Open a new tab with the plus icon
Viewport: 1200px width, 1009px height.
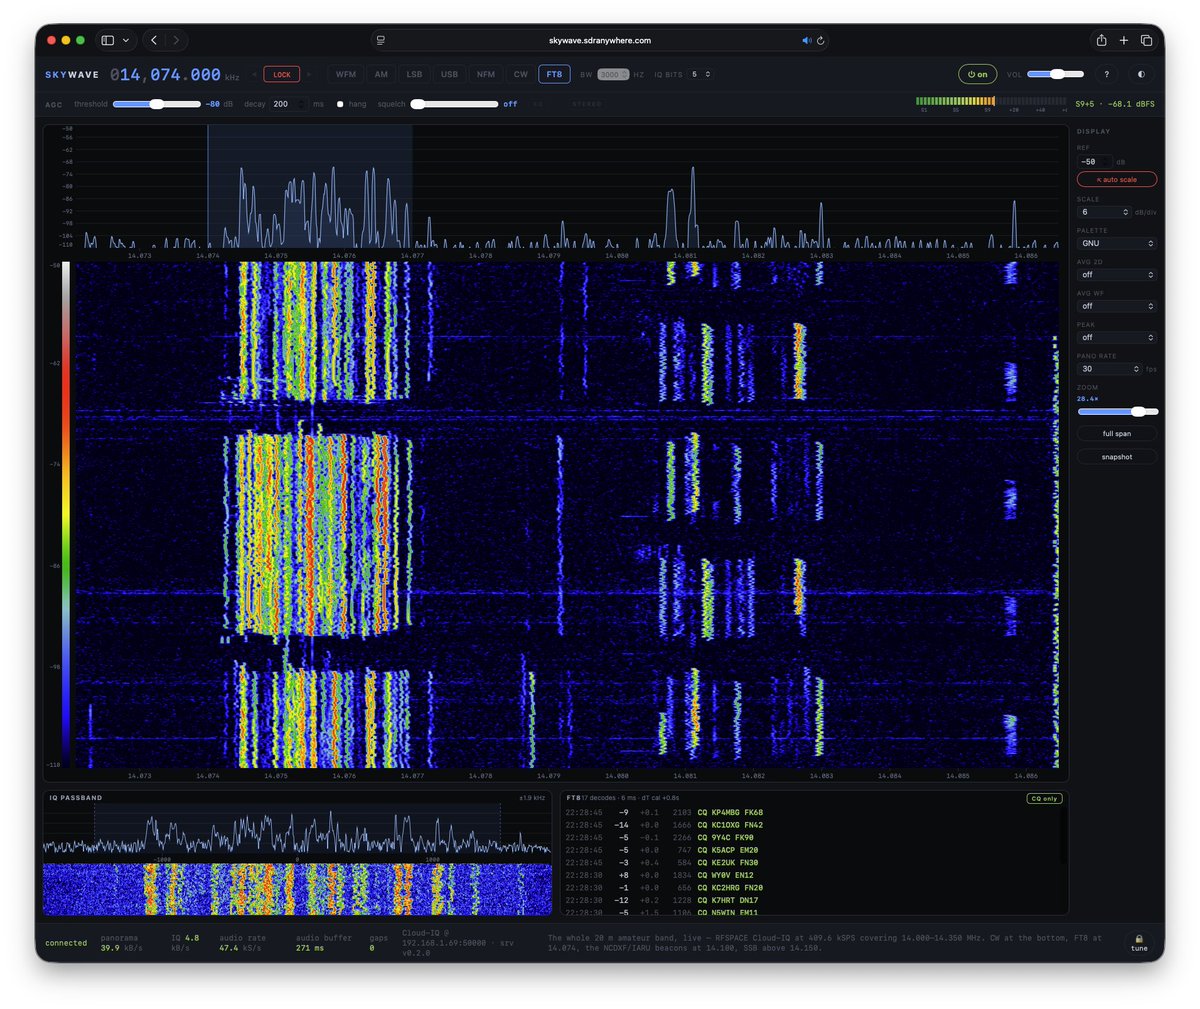click(x=1124, y=40)
